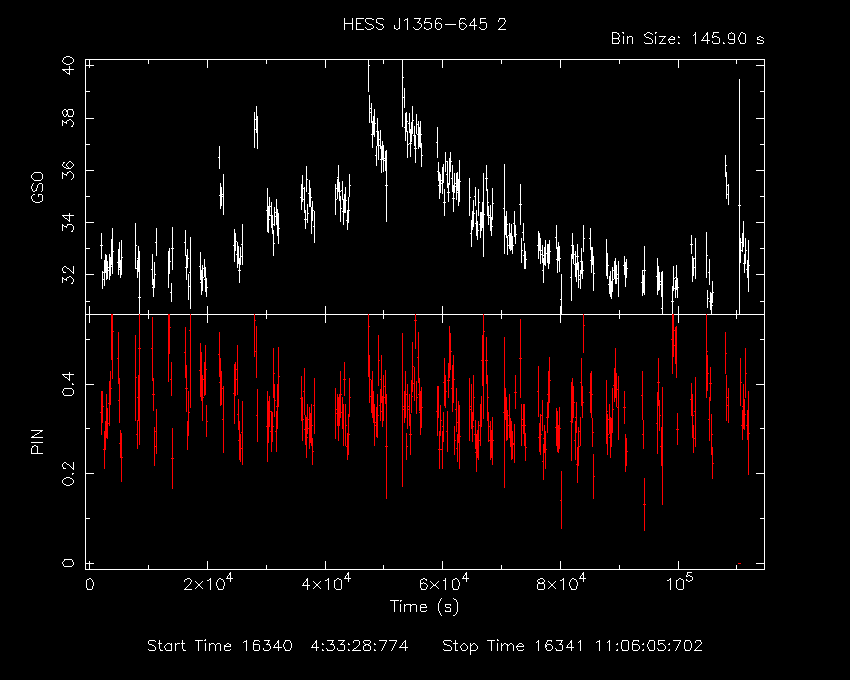Screen dimensions: 850x680
Task: Click the x-axis tick label 6×10^4
Action: click(443, 582)
